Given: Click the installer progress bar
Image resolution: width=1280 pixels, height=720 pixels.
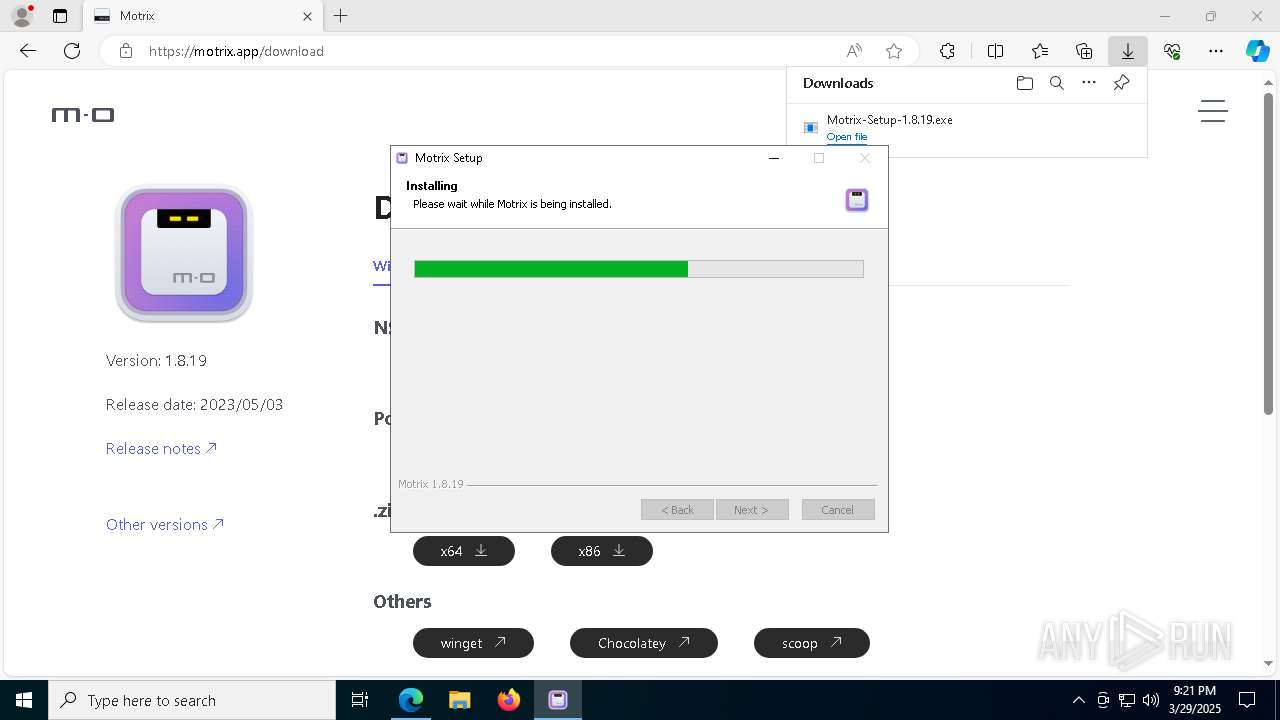Looking at the screenshot, I should (639, 269).
